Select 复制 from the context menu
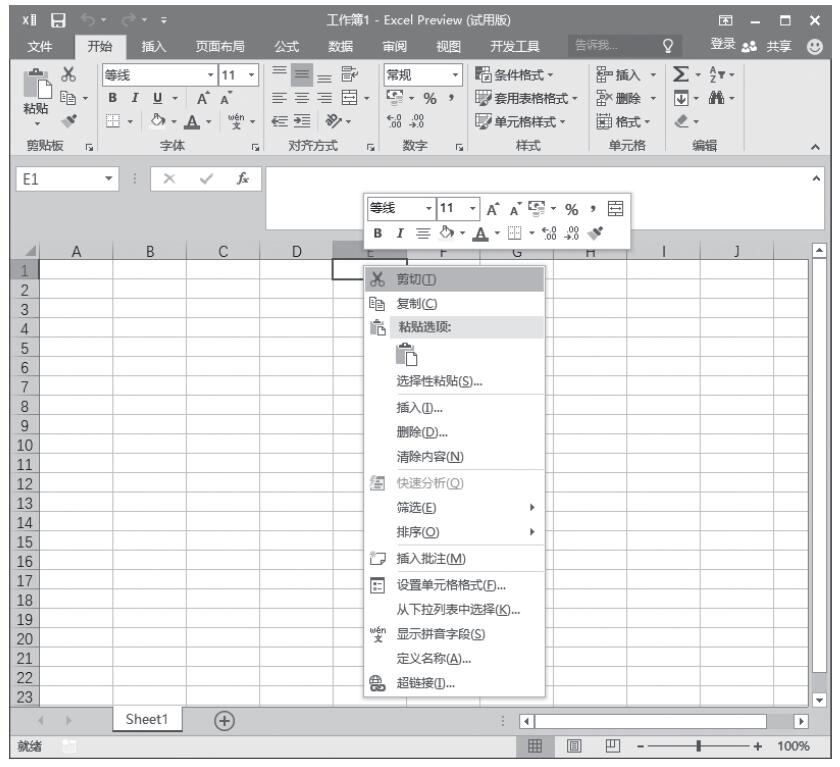Image resolution: width=840 pixels, height=767 pixels. [412, 303]
